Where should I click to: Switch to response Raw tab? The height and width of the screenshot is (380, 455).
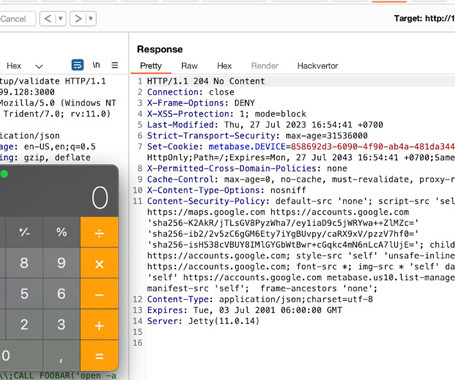[189, 66]
